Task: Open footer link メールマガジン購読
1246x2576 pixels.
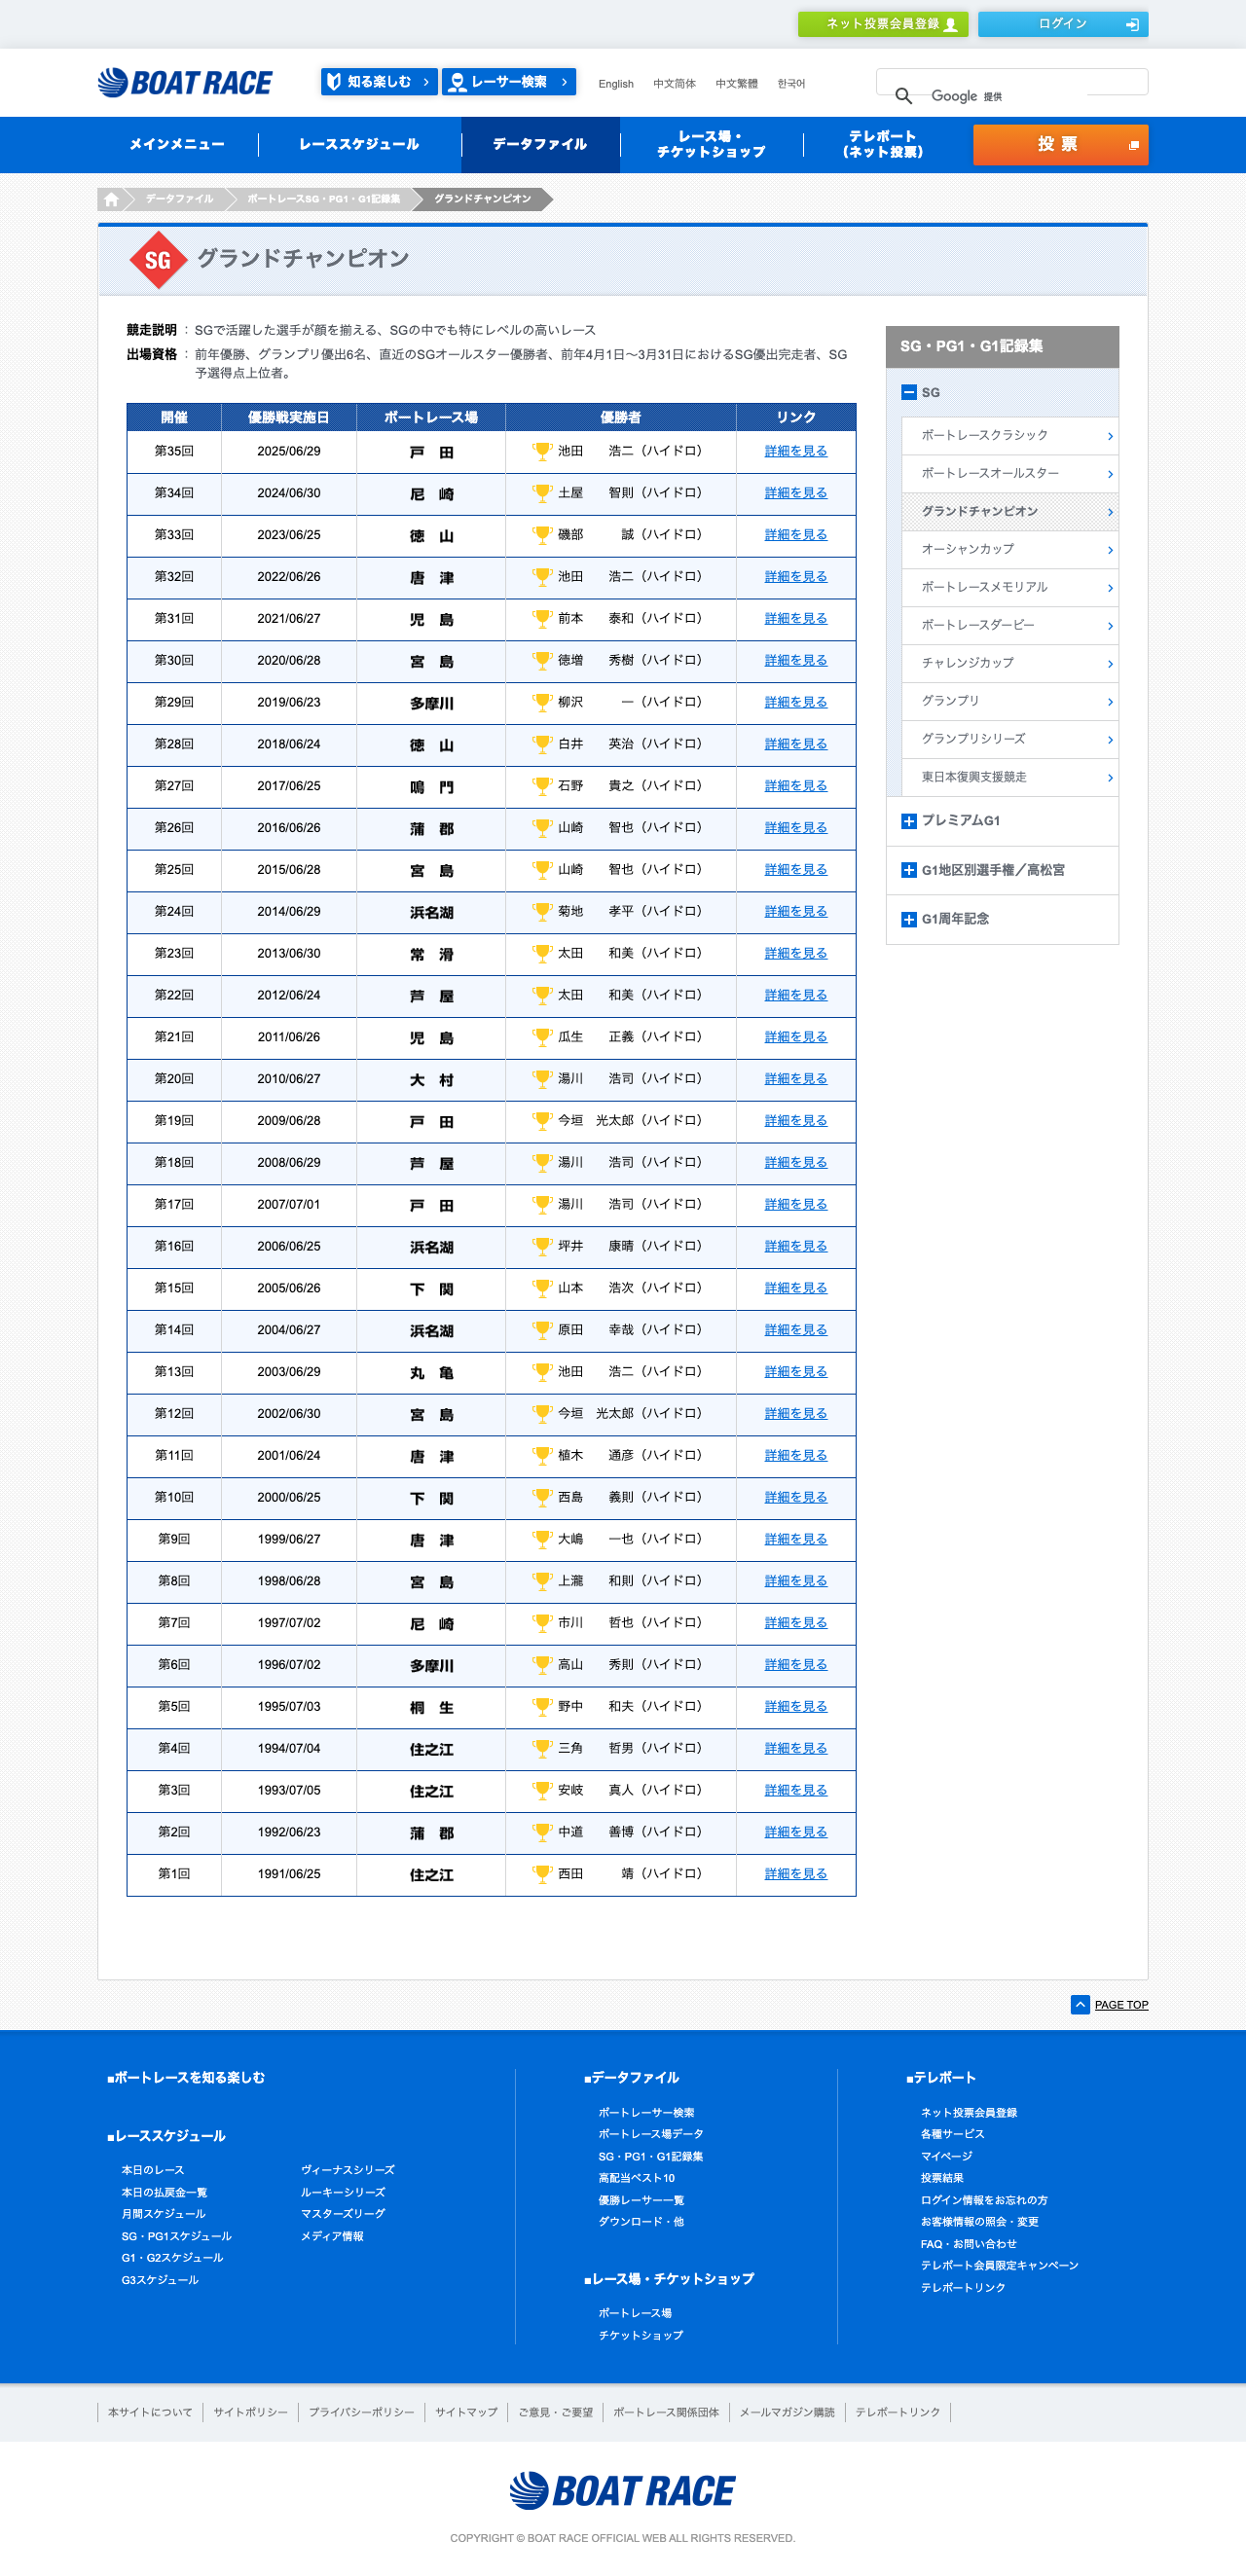Action: [x=787, y=2412]
